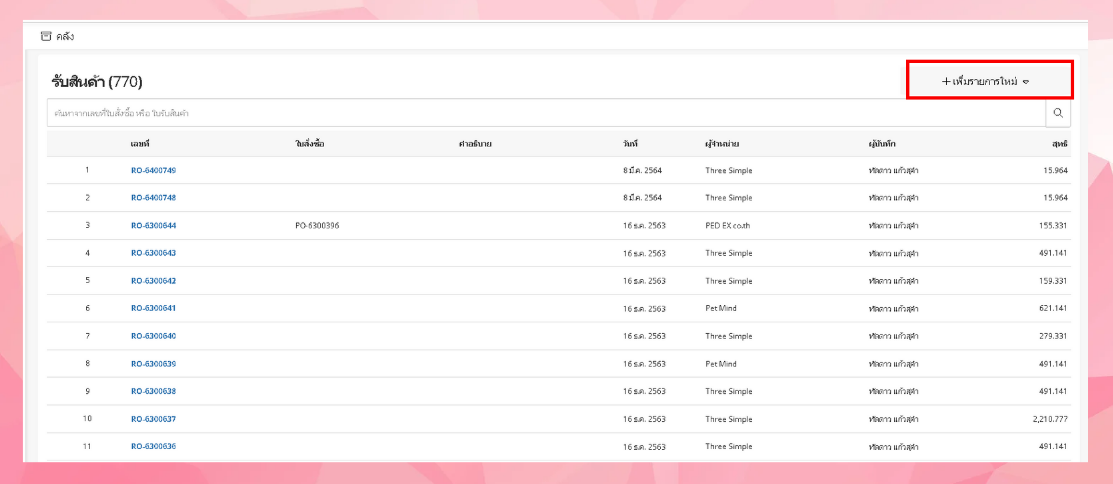Select the RO-6300637 record link
This screenshot has width=1113, height=484.
tap(153, 419)
